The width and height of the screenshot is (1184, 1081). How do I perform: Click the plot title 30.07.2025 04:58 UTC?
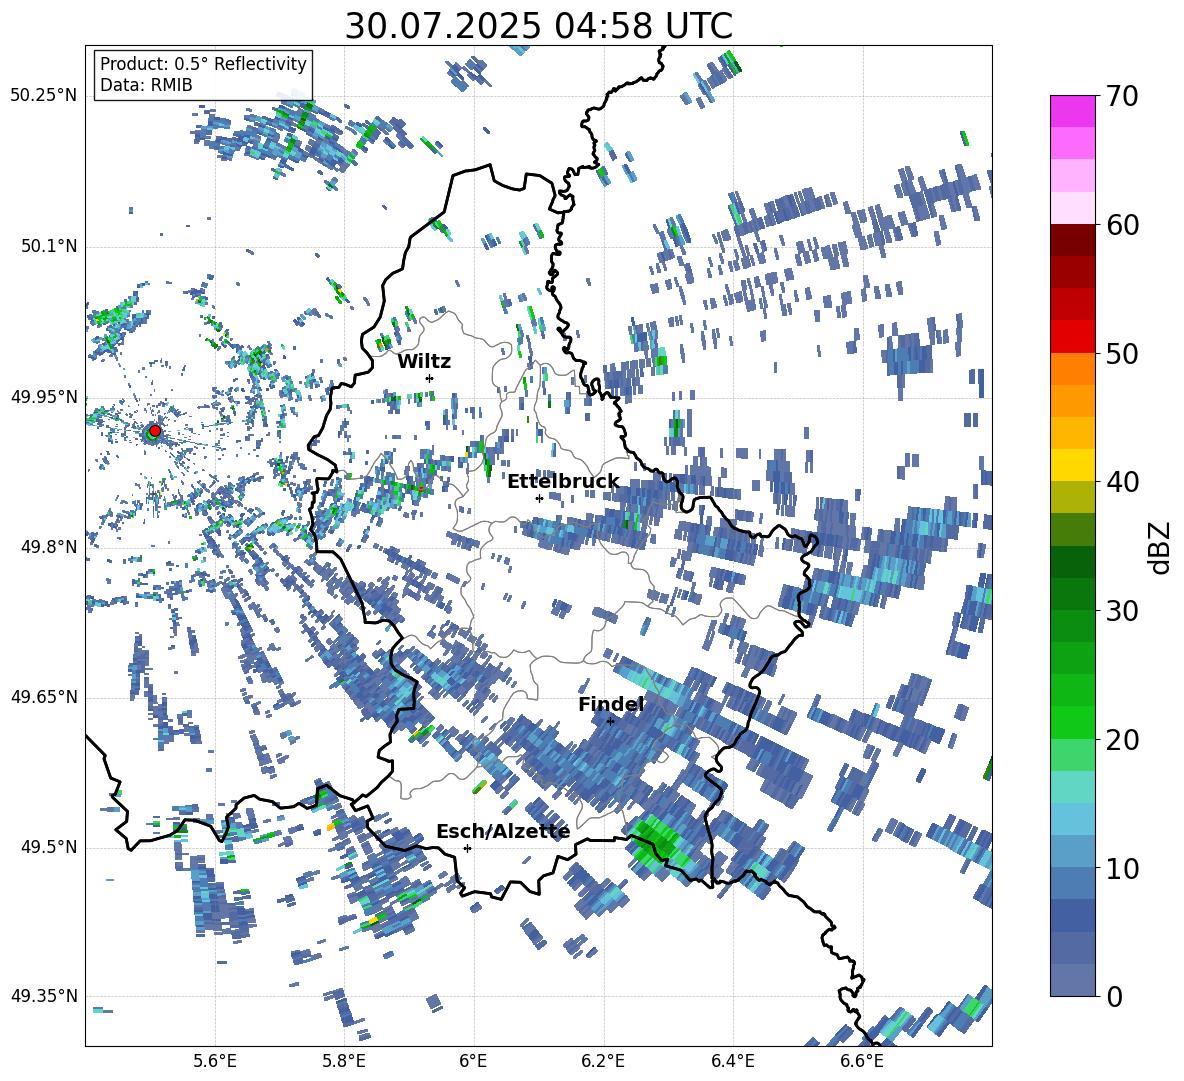(538, 26)
